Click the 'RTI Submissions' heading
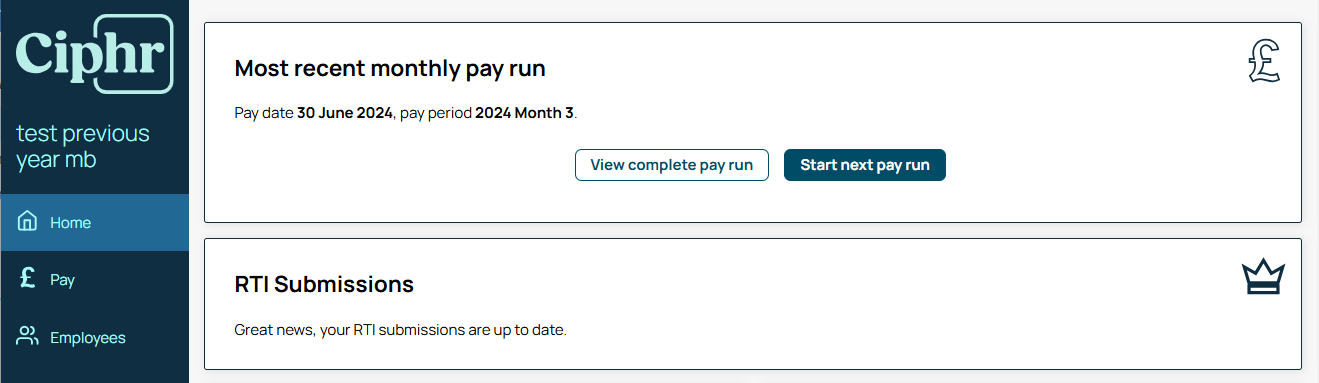 (x=324, y=284)
